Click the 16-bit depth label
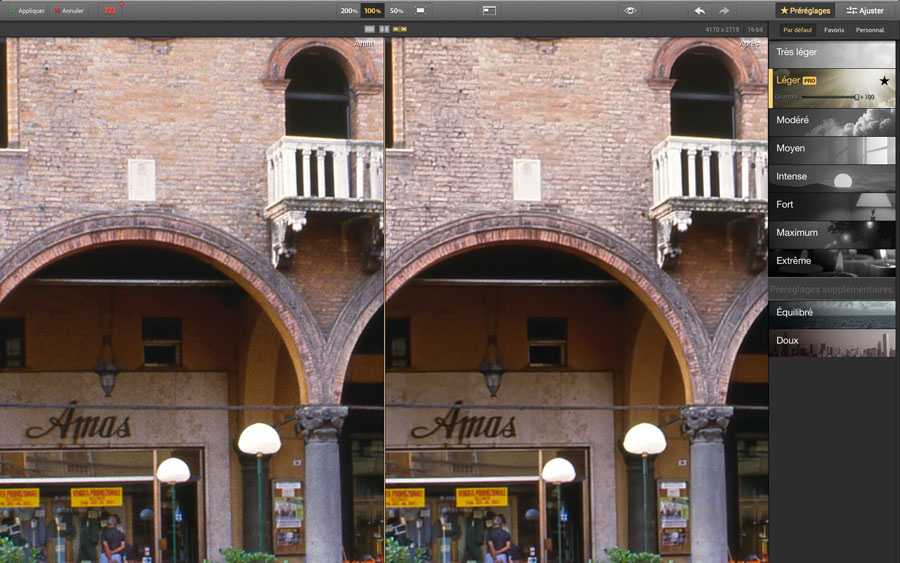 click(x=755, y=29)
